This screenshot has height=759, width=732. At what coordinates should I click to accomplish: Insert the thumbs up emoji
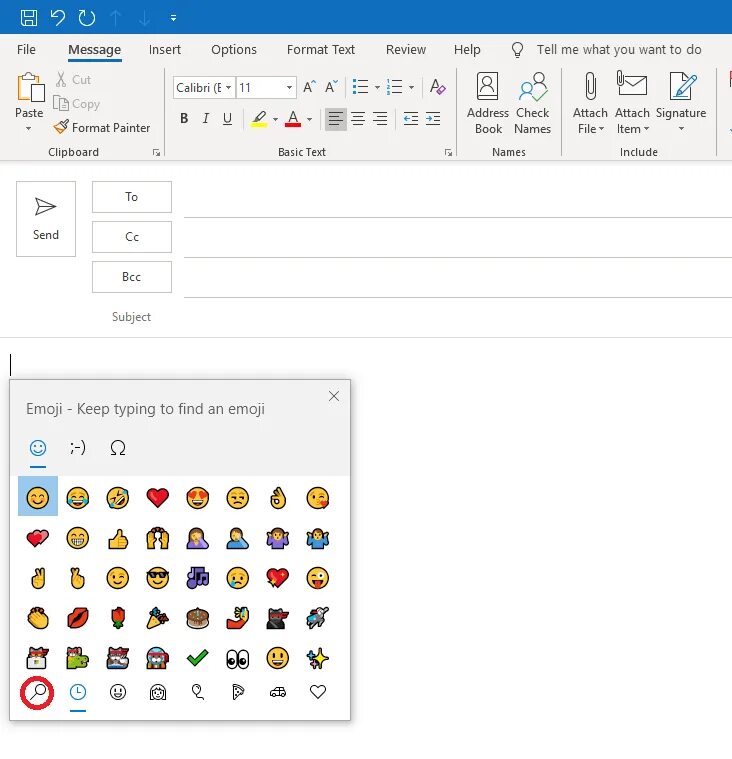coord(118,538)
